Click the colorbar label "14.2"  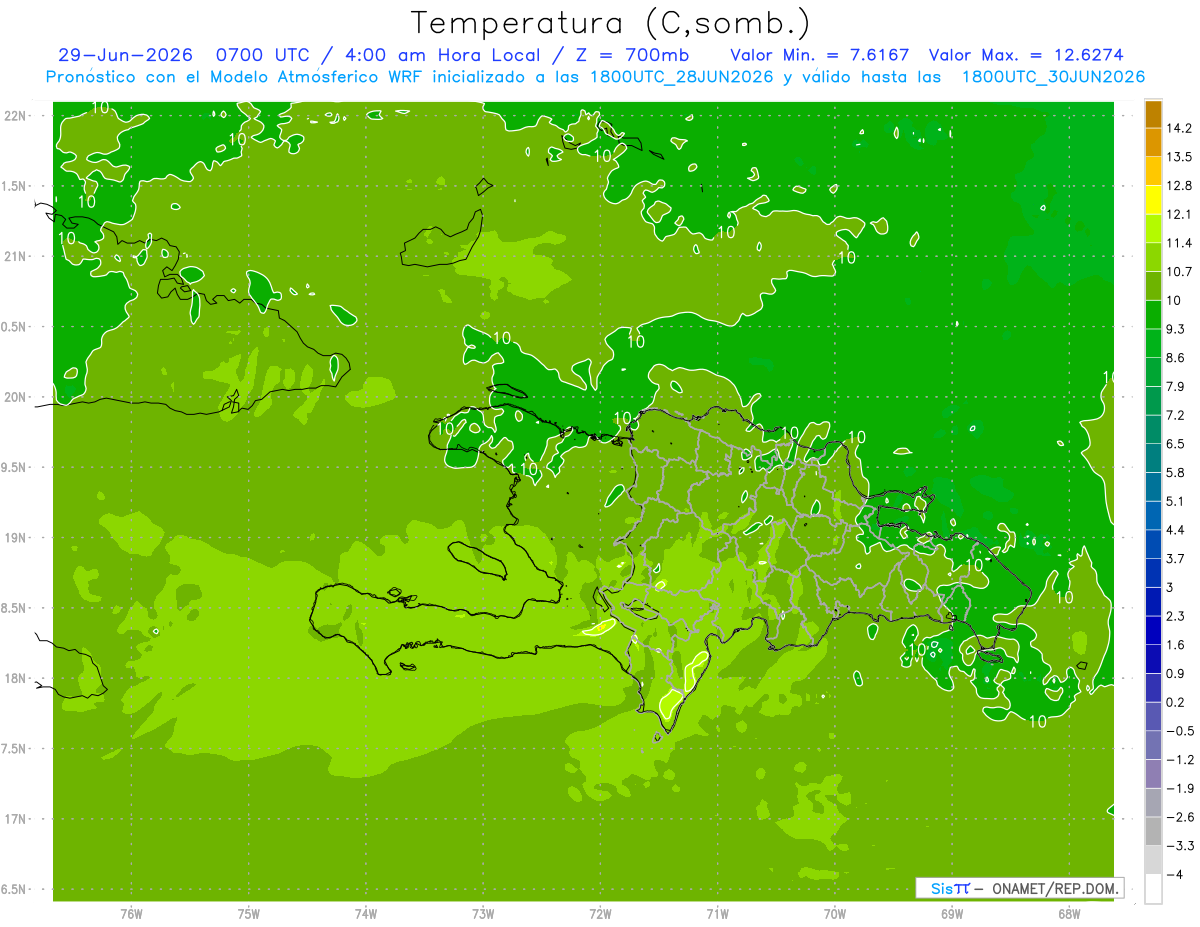[1179, 128]
